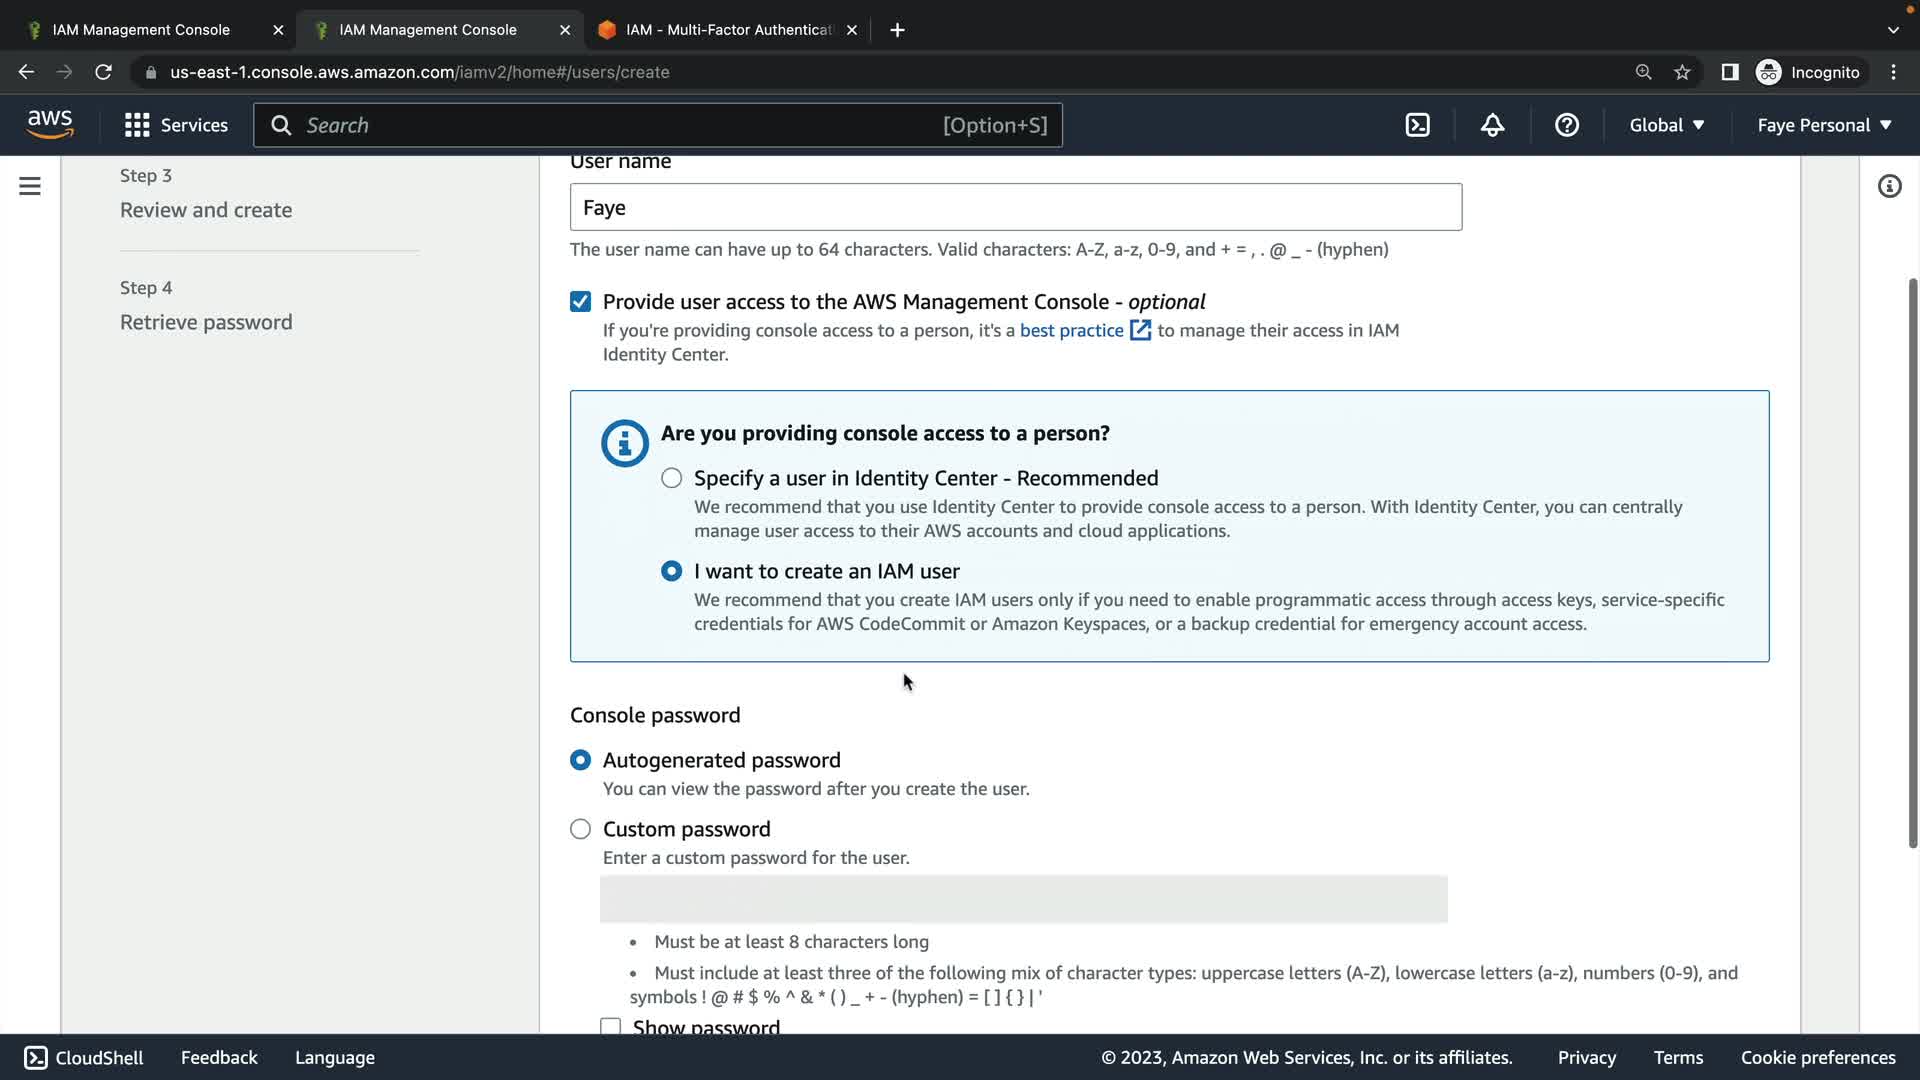
Task: Expand the Global region dropdown
Action: 1666,125
